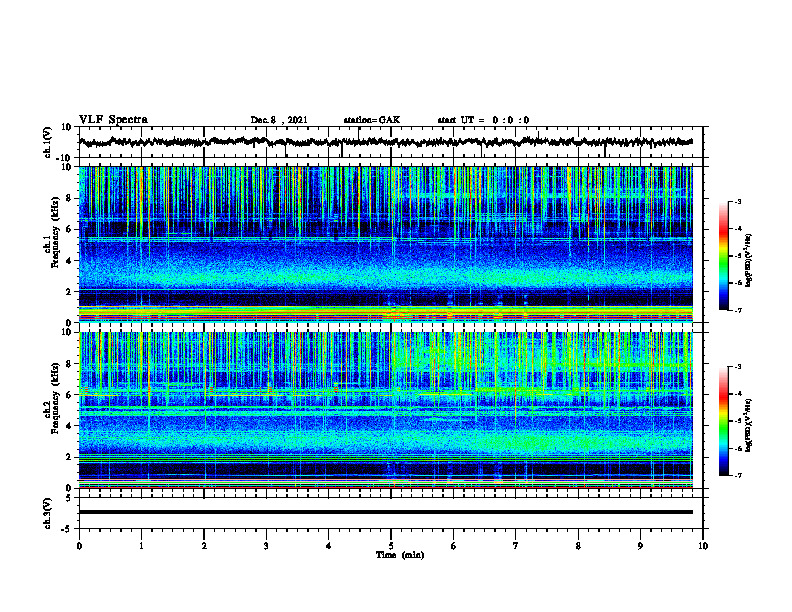Click the "2" tick on the time axis
792x612 pixels.
point(204,546)
